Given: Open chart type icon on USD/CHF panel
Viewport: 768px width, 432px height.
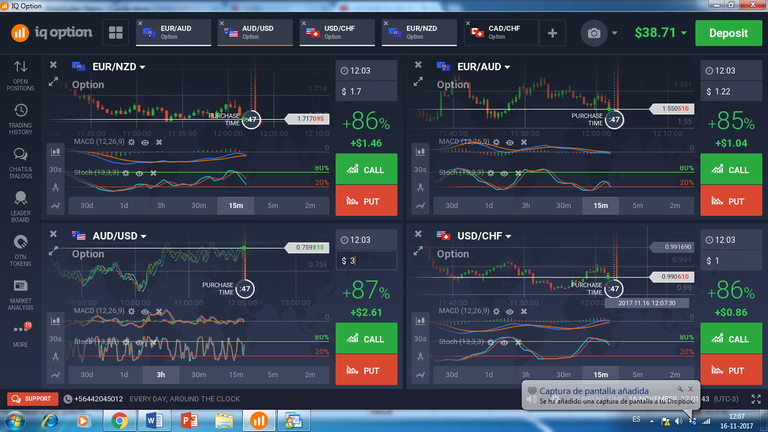Looking at the screenshot, I should click(x=420, y=321).
